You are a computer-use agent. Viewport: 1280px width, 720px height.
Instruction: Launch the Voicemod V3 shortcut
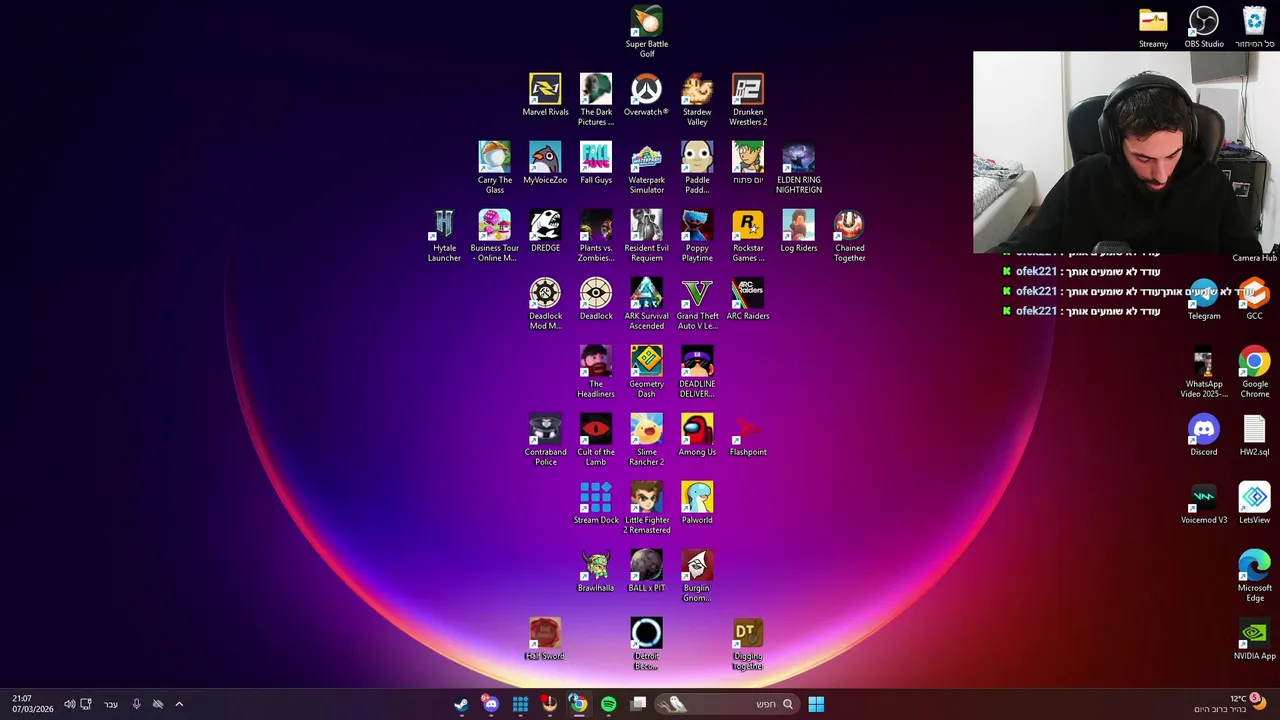tap(1204, 503)
